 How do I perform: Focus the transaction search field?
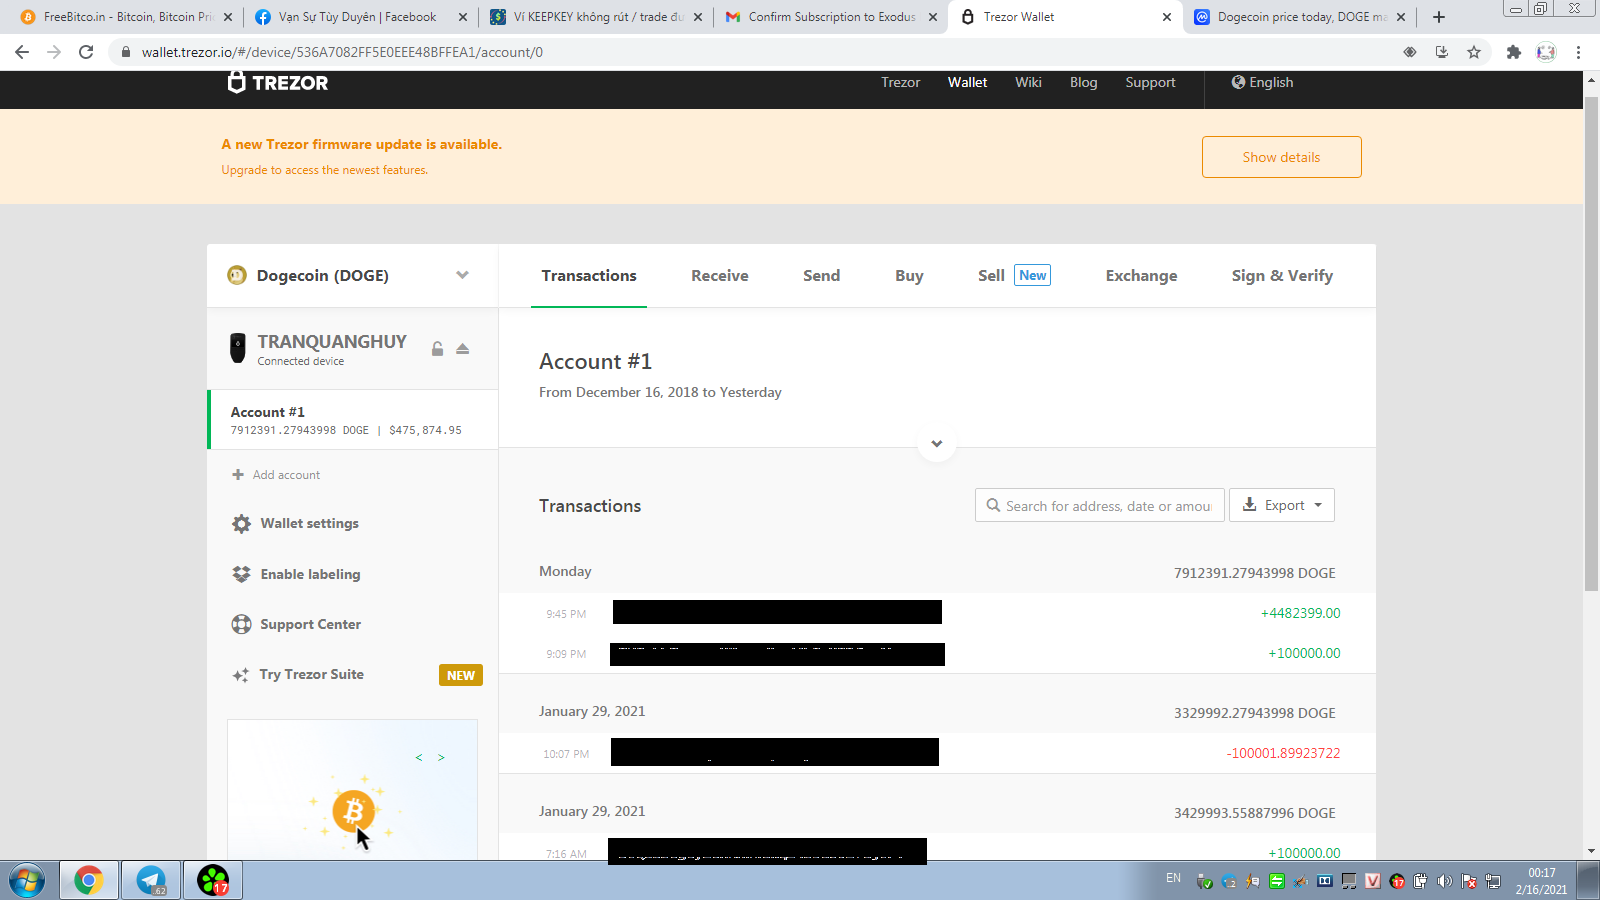[1100, 506]
